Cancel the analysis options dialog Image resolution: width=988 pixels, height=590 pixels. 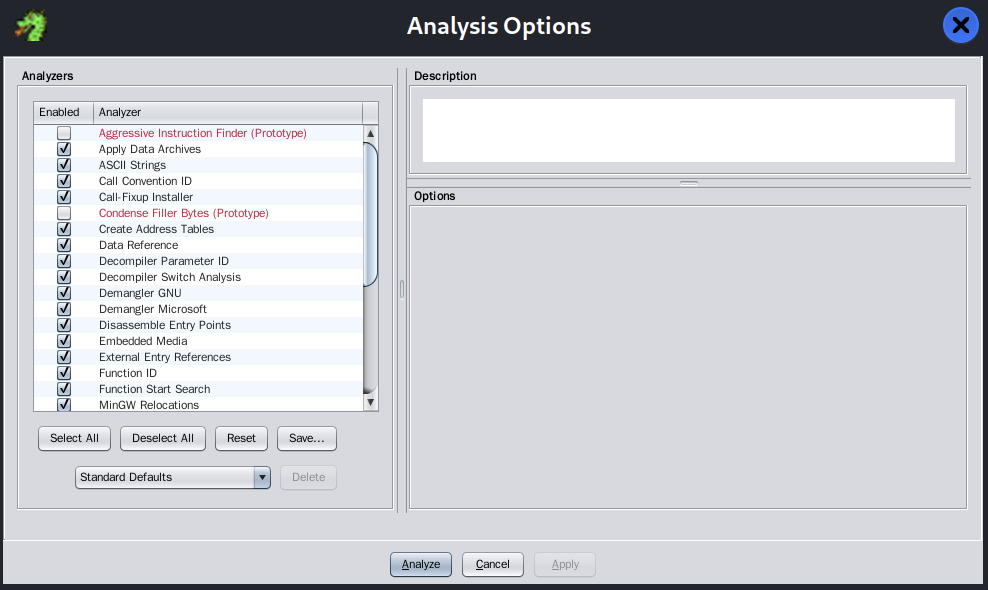click(492, 564)
